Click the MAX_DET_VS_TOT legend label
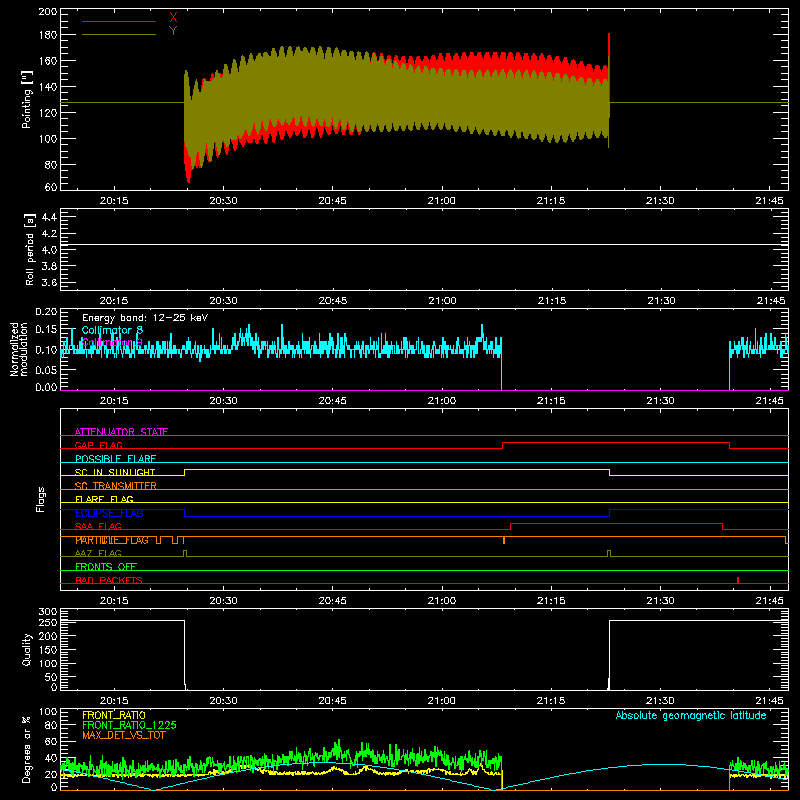Screen dimensions: 800x800 coord(124,736)
